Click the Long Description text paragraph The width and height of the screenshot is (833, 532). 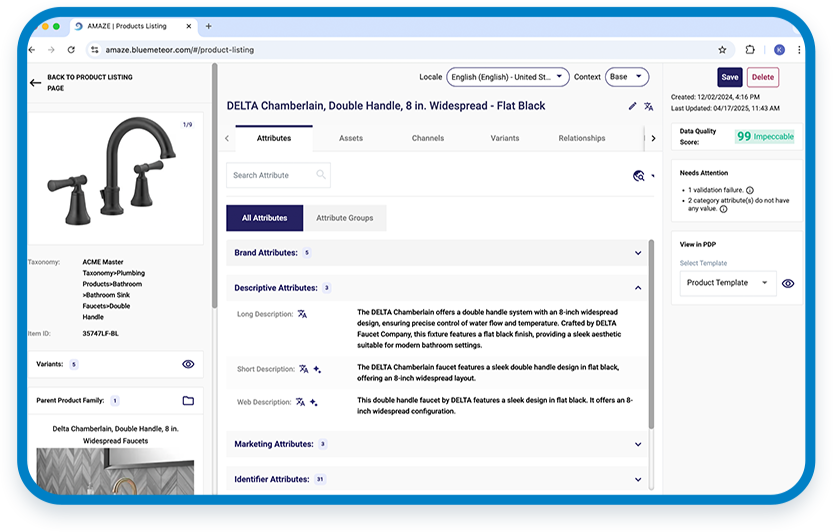pyautogui.click(x=489, y=328)
